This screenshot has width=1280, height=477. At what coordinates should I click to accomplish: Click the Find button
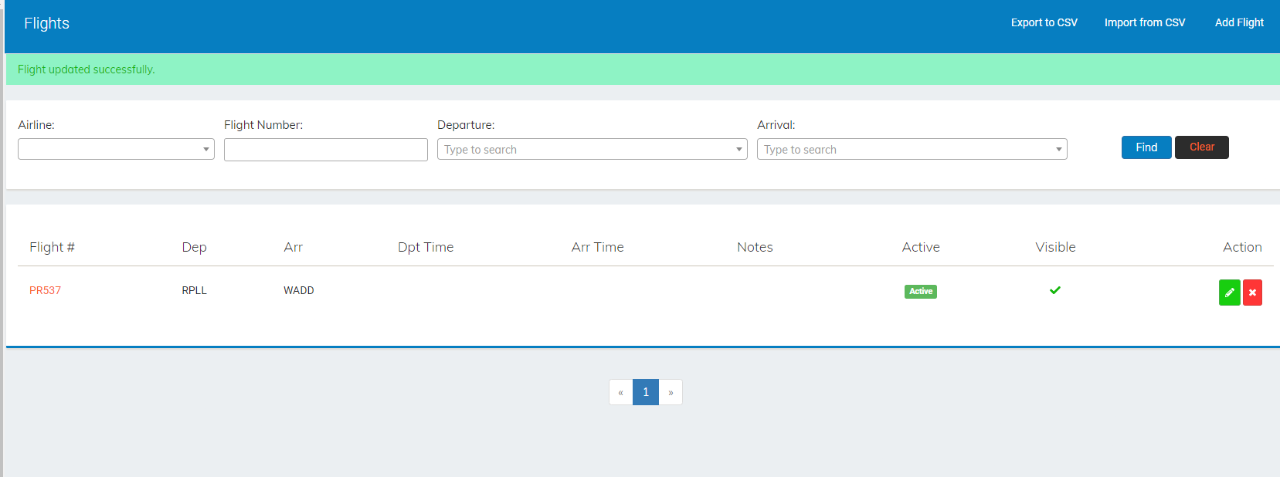click(1146, 147)
